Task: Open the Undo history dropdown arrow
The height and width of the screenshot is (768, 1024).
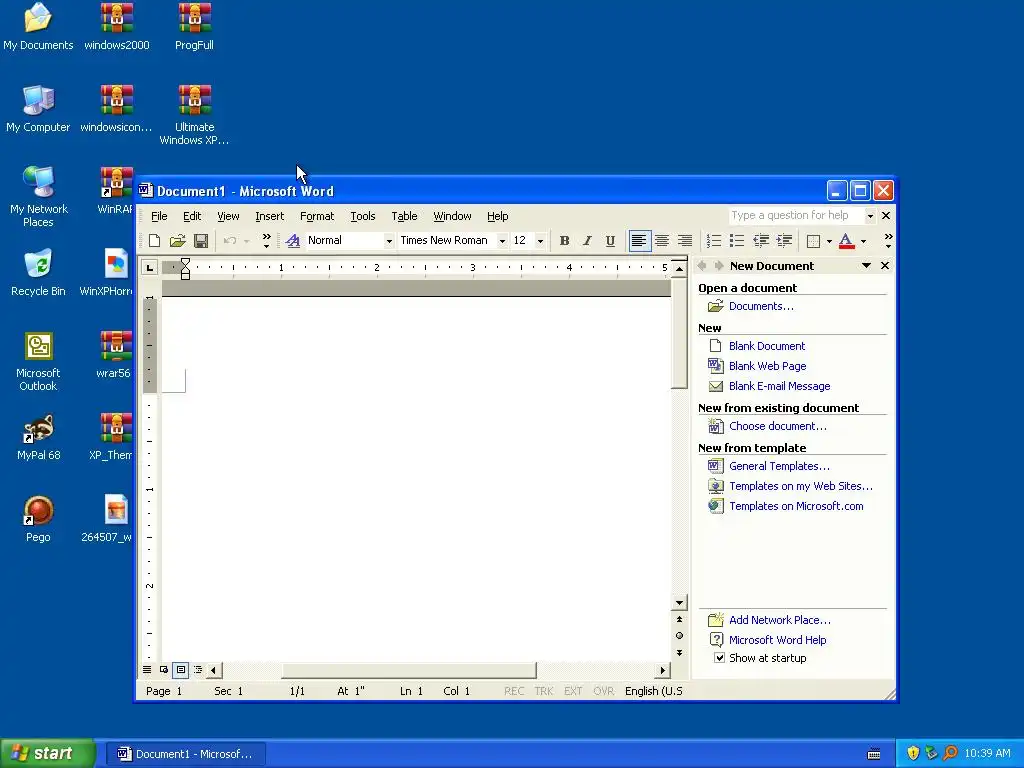Action: coord(247,242)
